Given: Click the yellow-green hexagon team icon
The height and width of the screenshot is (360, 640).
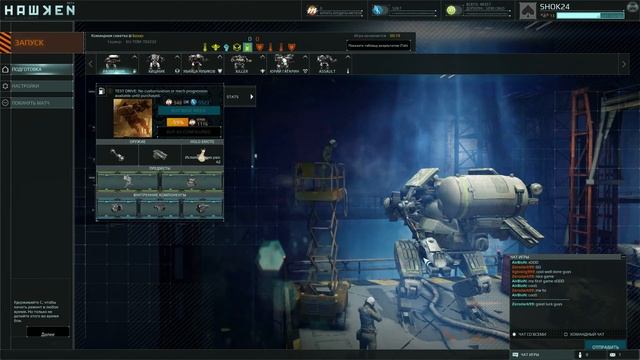Looking at the screenshot, I should pos(237,47).
